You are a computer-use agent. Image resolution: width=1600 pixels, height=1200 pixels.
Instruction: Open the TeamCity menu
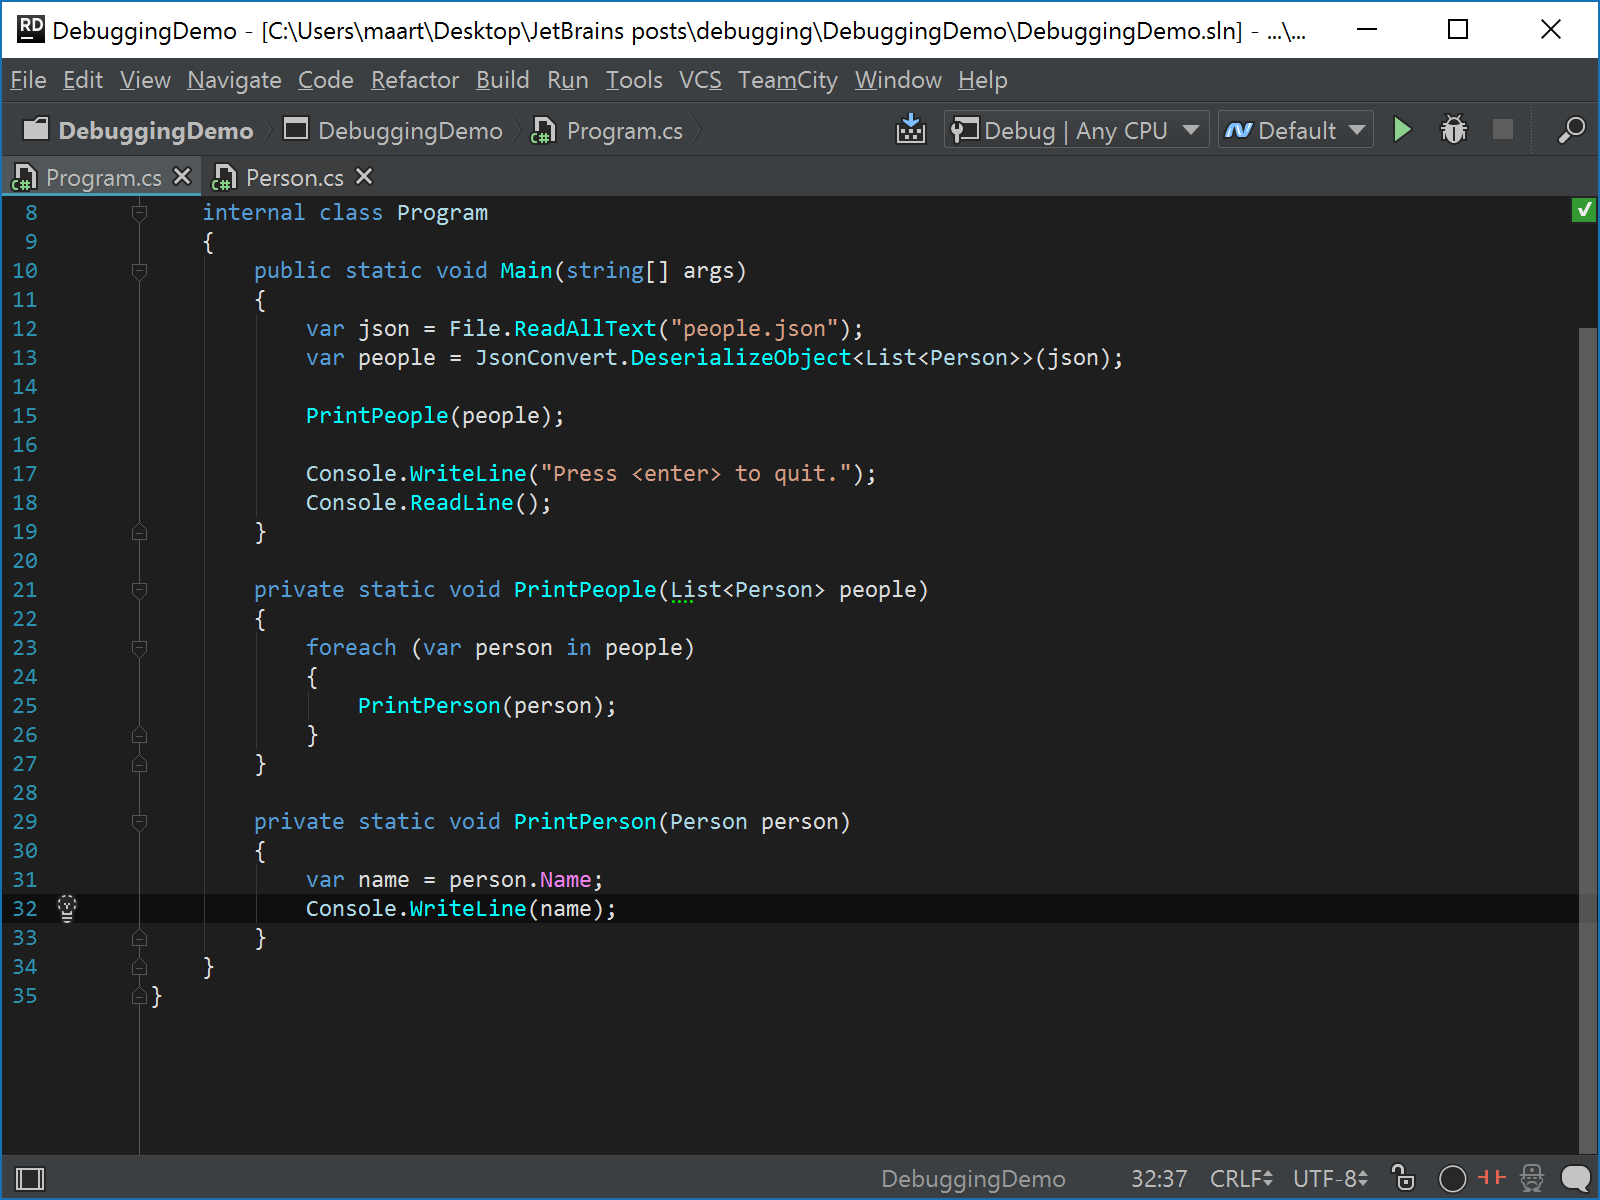coord(788,80)
